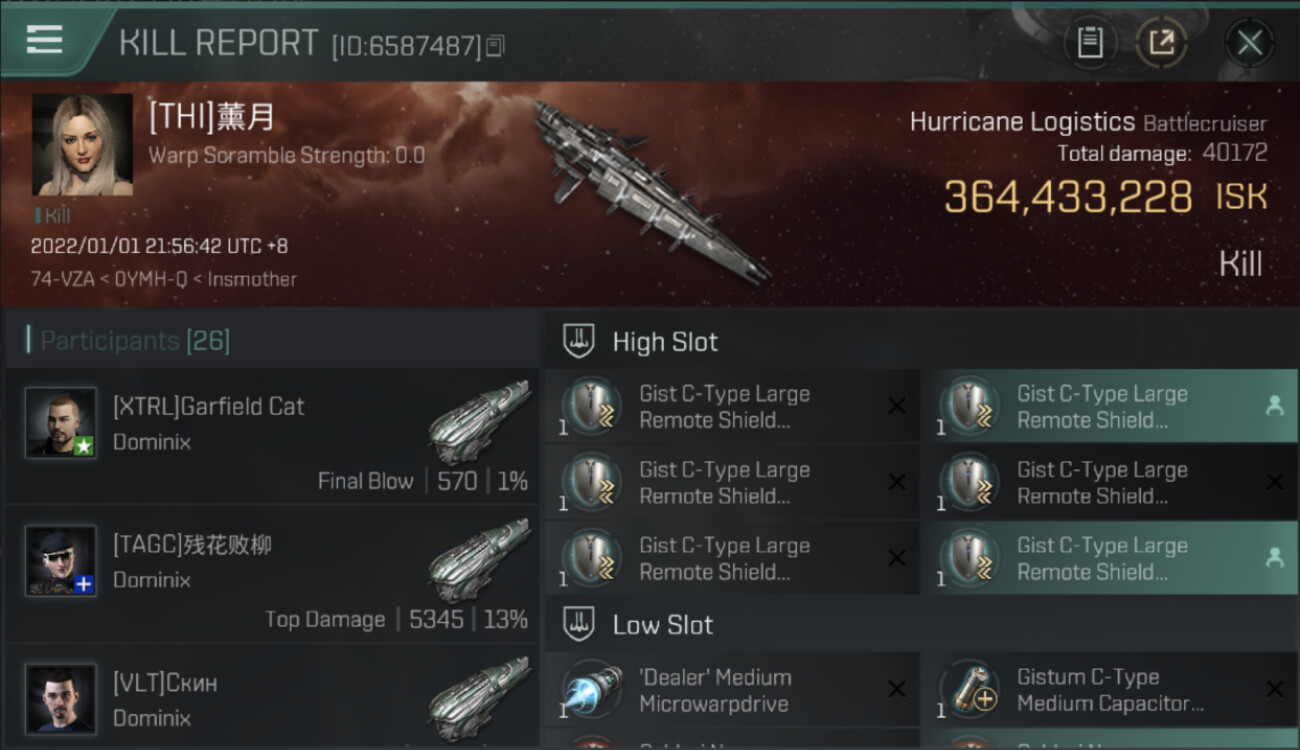View victim portrait of 薰月
The width and height of the screenshot is (1300, 750).
(x=82, y=145)
